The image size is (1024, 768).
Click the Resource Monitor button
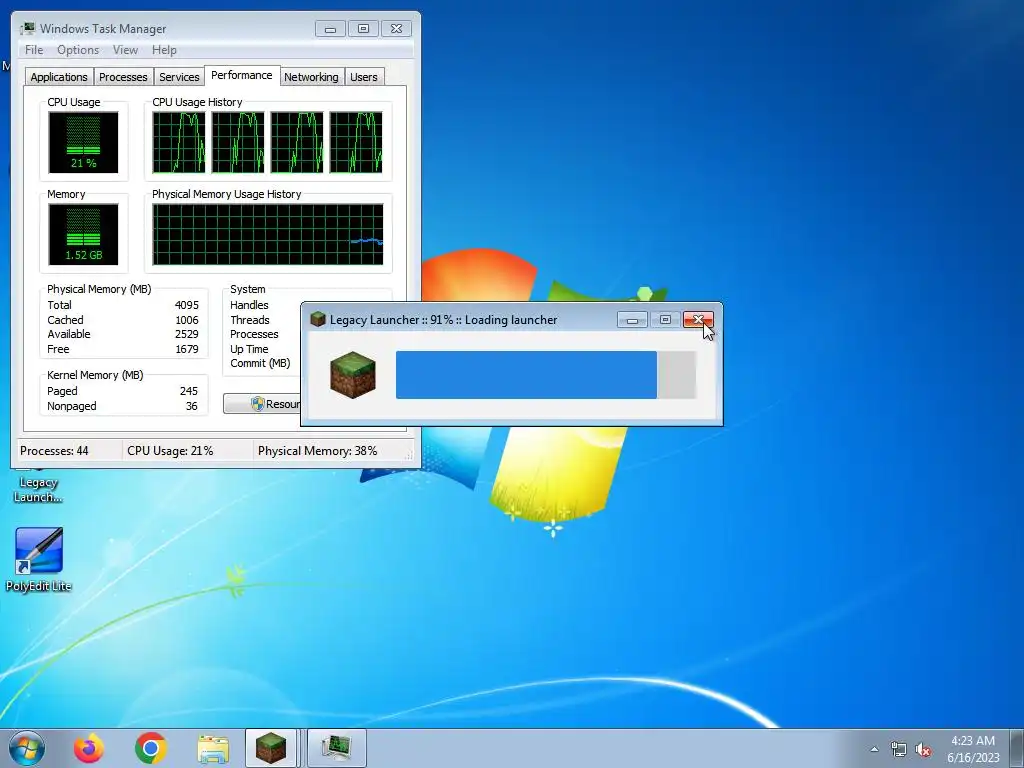[262, 404]
